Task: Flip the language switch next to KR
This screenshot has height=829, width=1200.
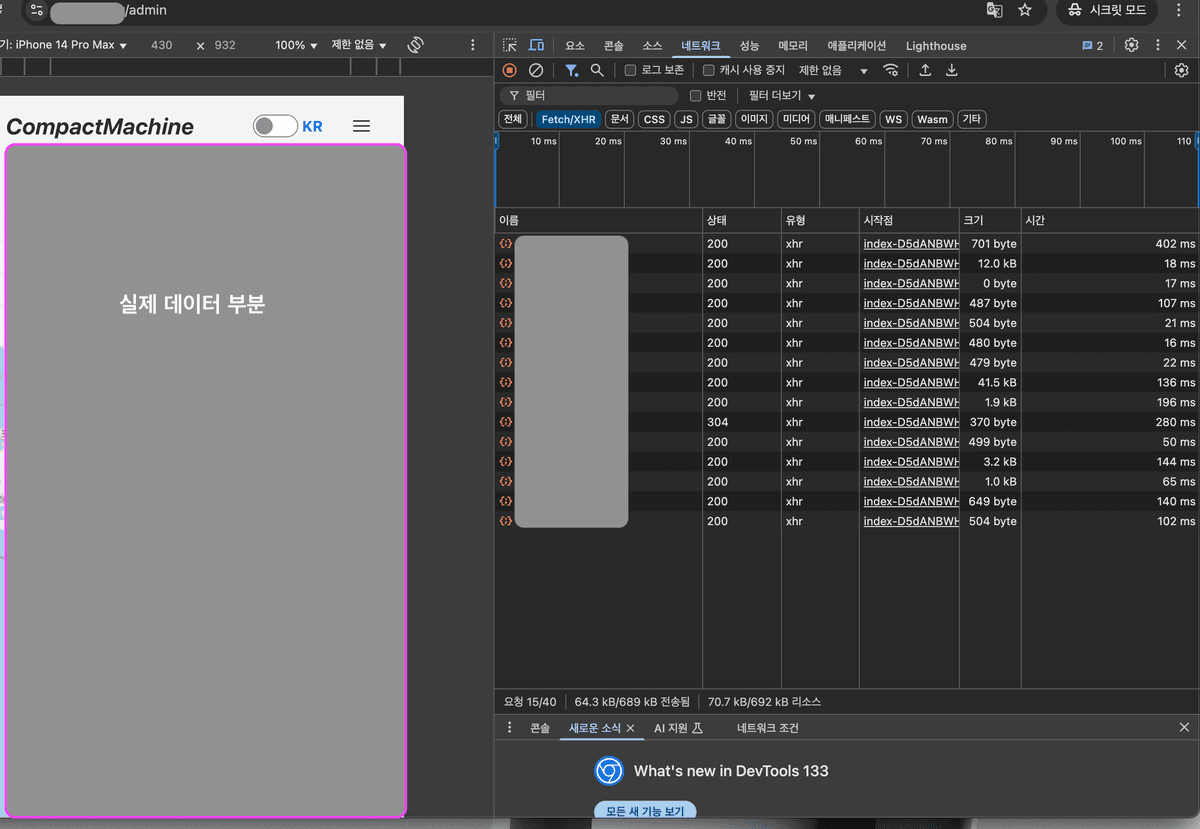Action: (x=275, y=126)
